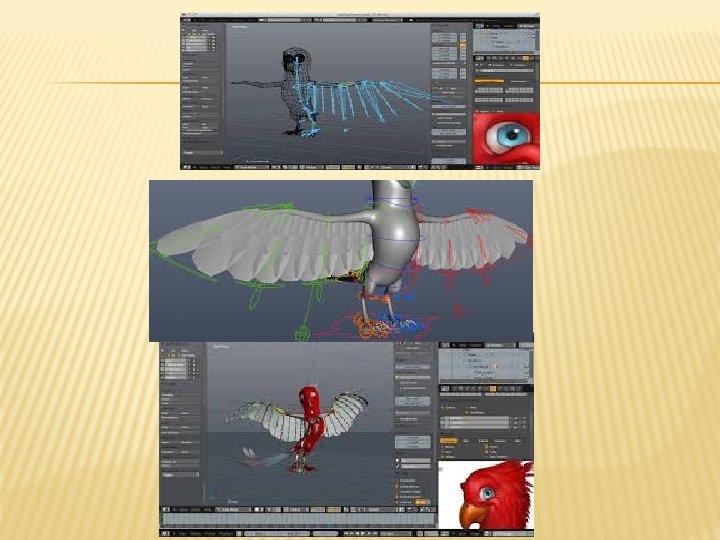Toggle the upper white checkbox in bottom sidebar panel
This screenshot has width=720, height=540.
tap(398, 460)
